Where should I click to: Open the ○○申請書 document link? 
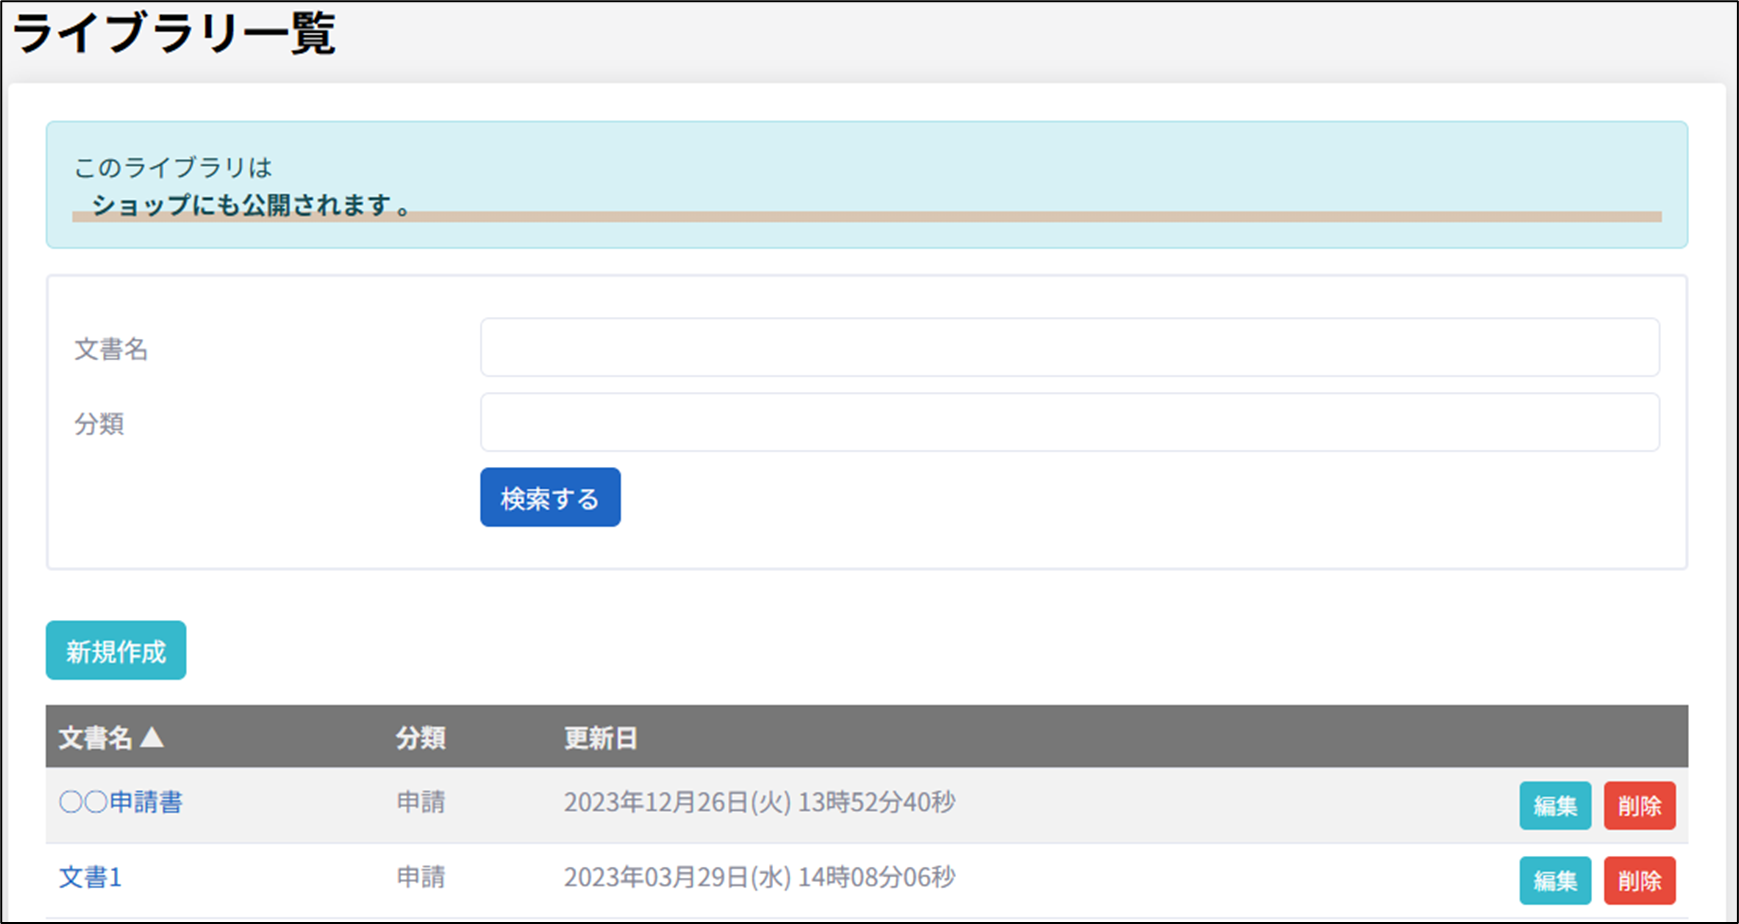point(121,802)
